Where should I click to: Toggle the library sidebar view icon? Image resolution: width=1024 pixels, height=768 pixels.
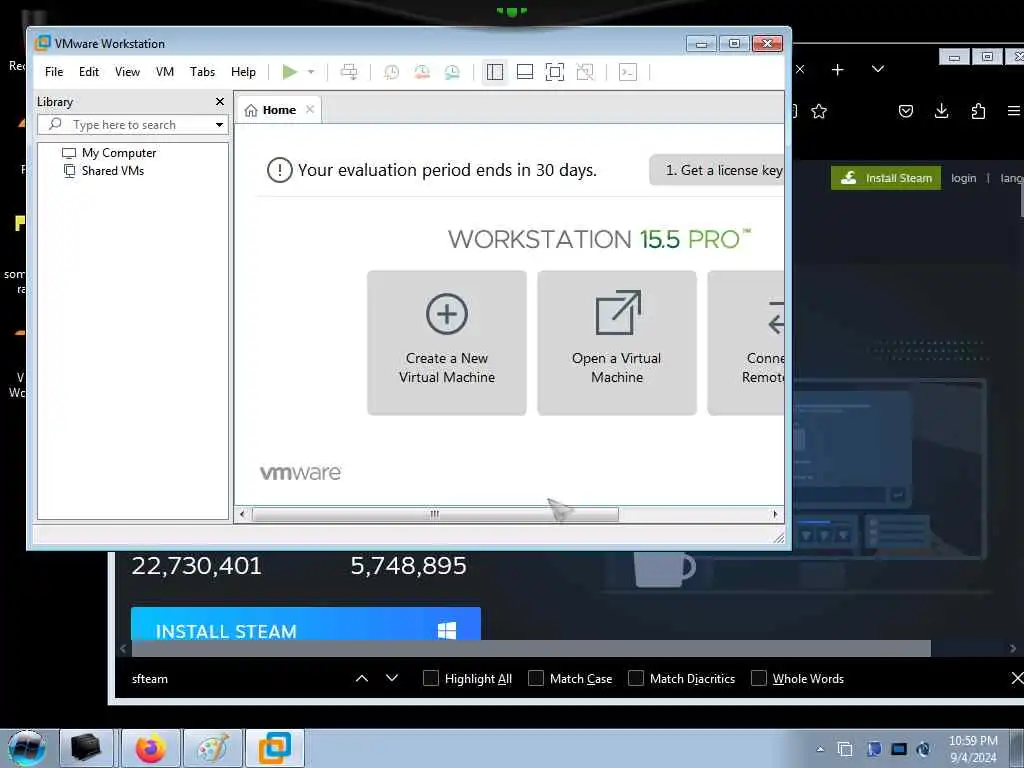pyautogui.click(x=495, y=72)
